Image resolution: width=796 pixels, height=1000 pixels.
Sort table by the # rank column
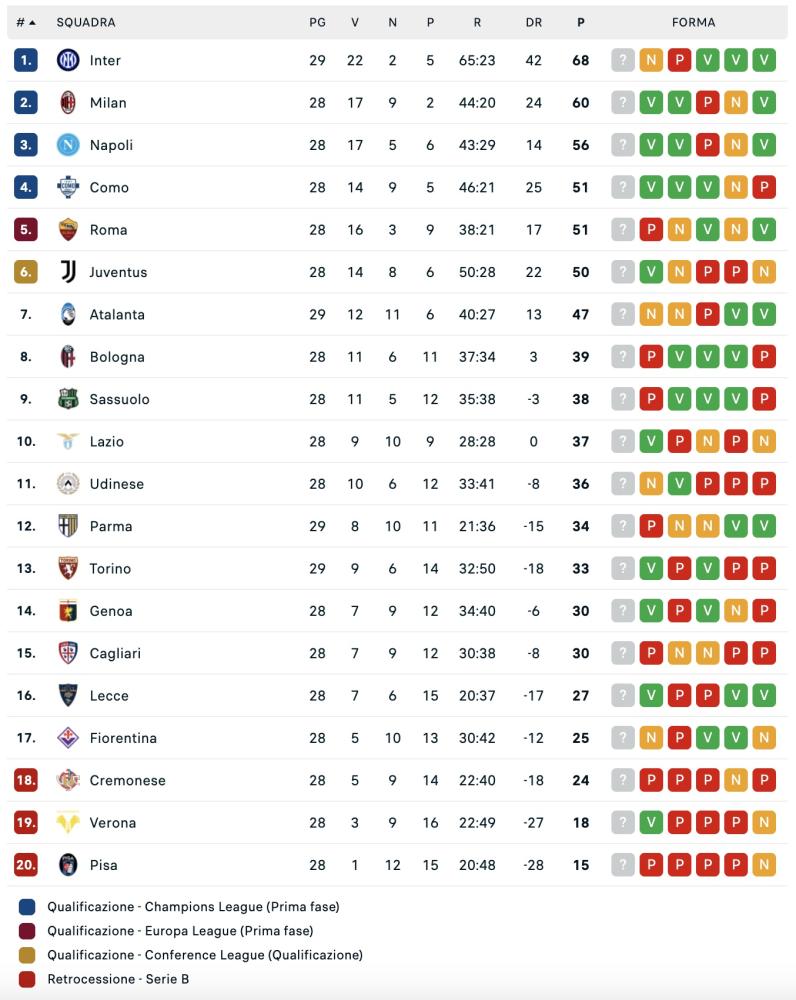(x=25, y=22)
